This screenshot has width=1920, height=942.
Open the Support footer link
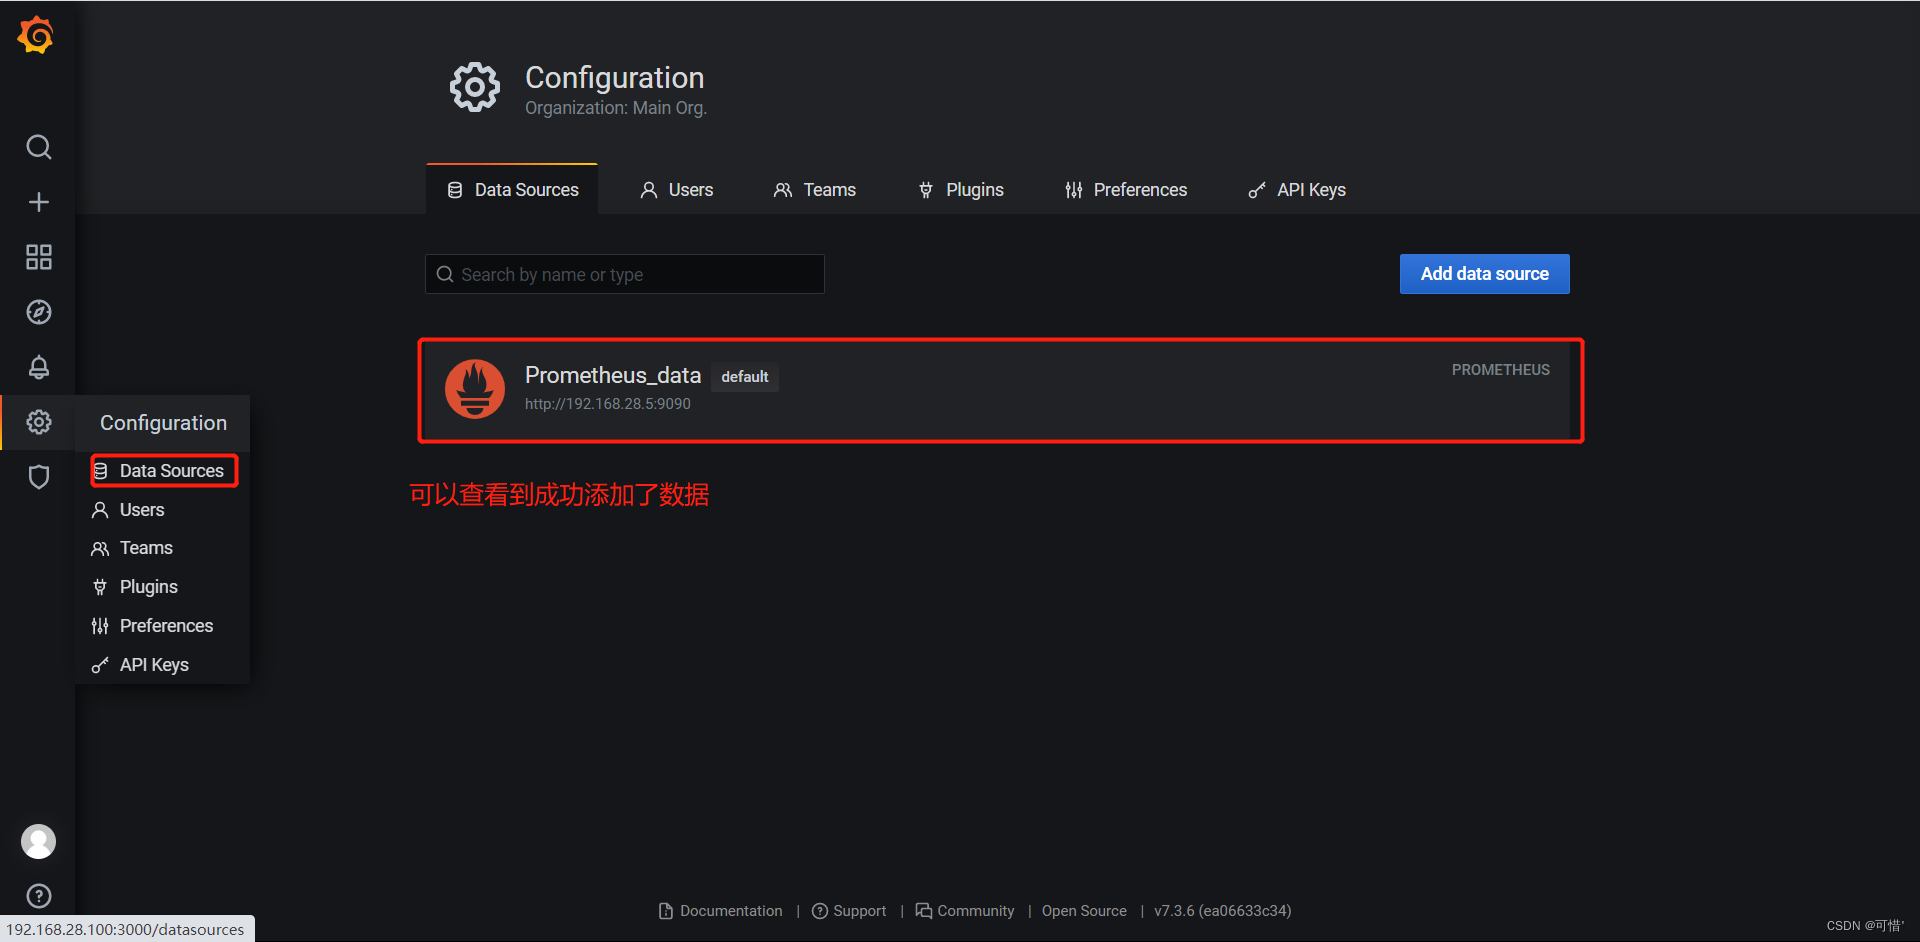tap(849, 911)
